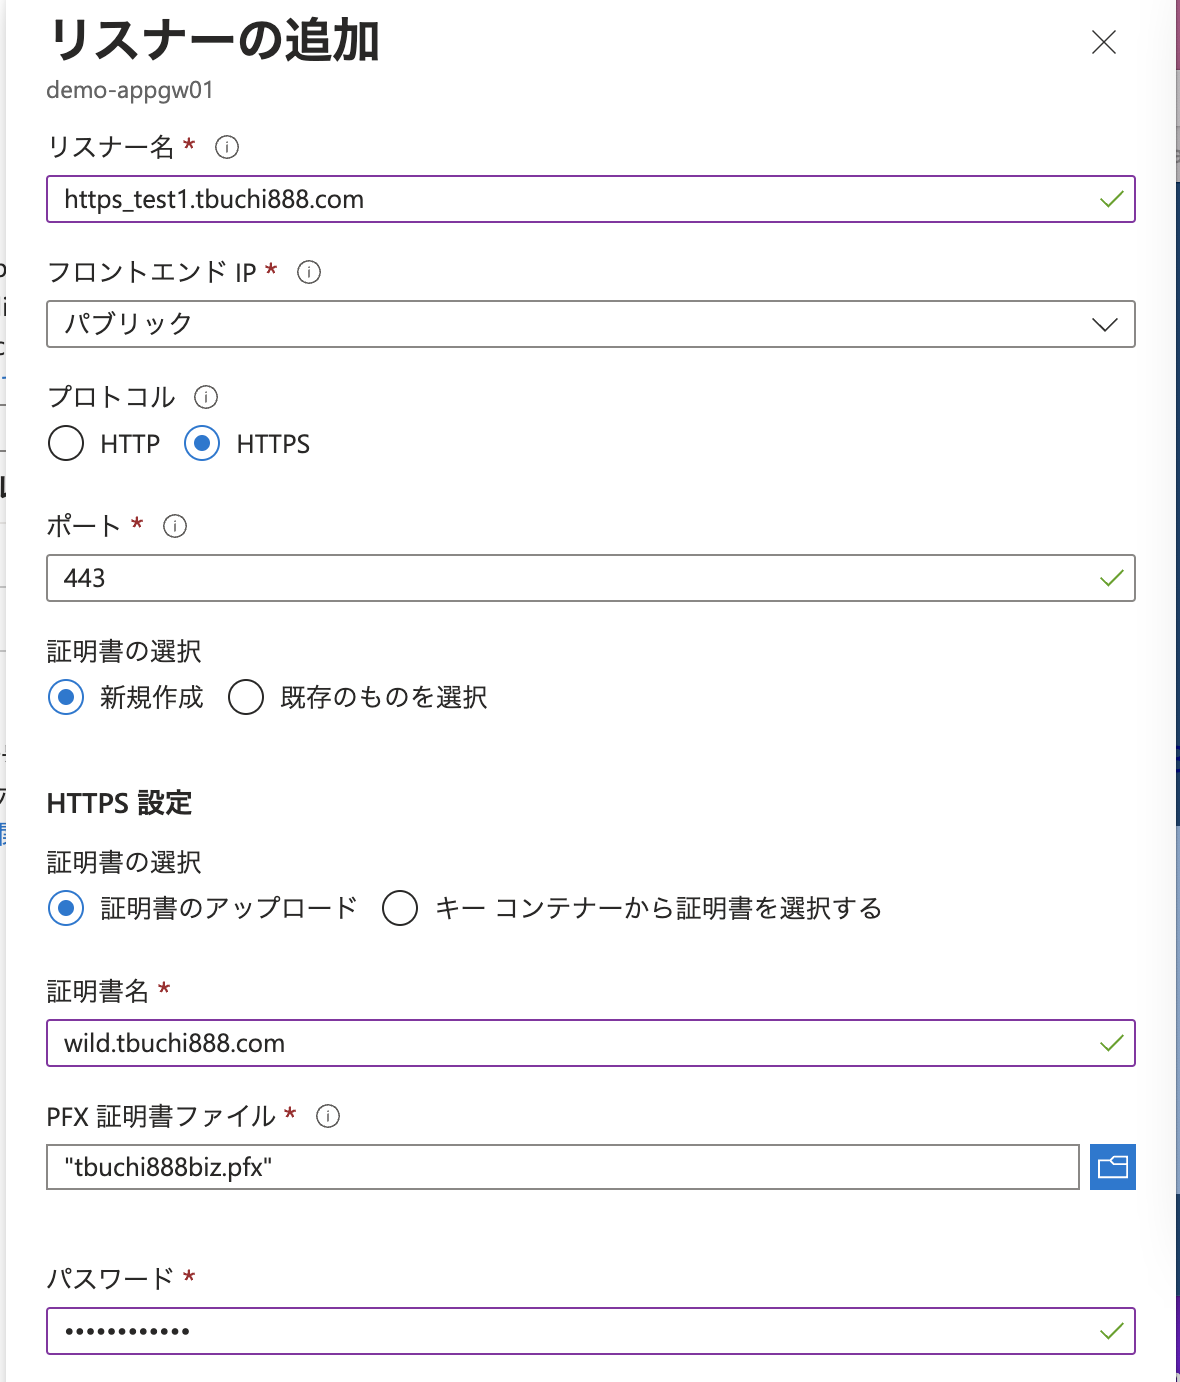Open the リスナー名 info tooltip

click(x=227, y=147)
